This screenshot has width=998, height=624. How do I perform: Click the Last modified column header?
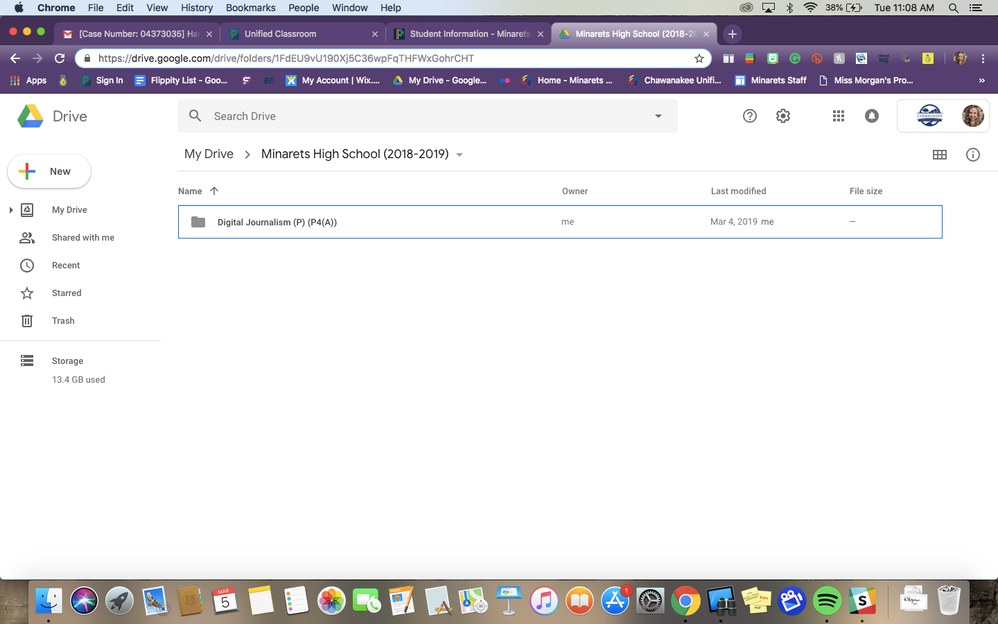[738, 191]
